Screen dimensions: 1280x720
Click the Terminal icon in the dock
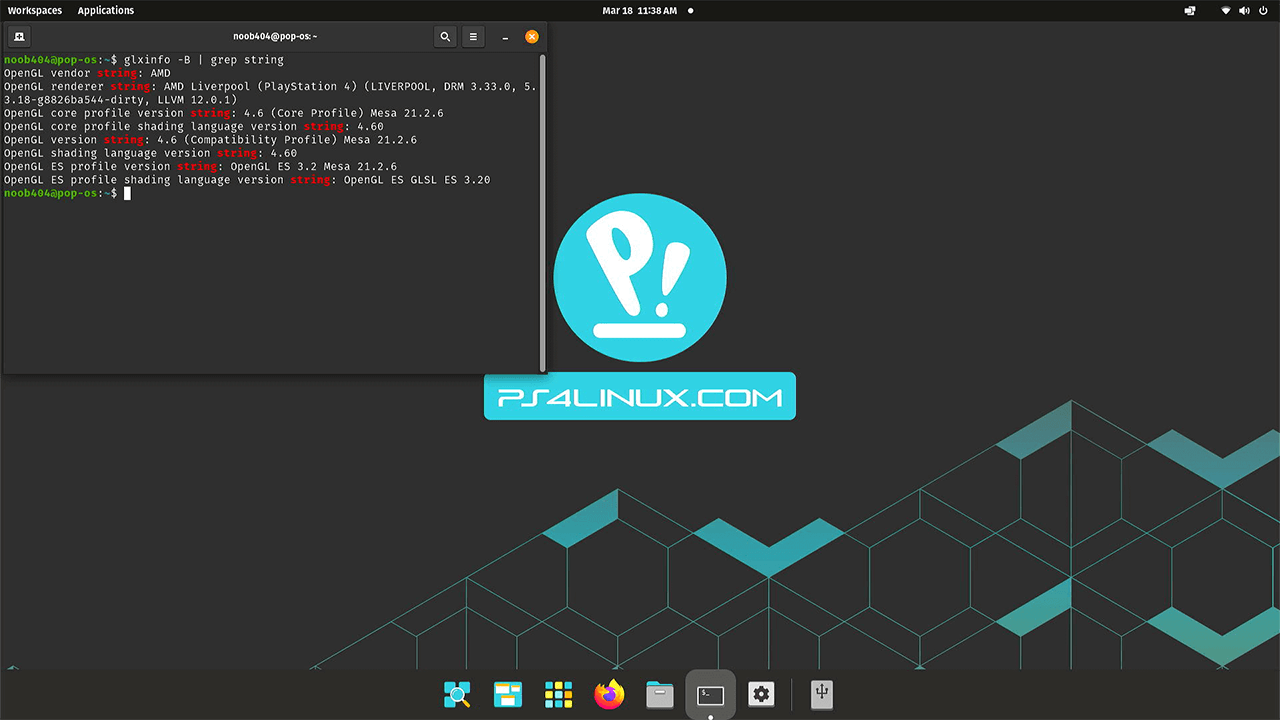(711, 694)
